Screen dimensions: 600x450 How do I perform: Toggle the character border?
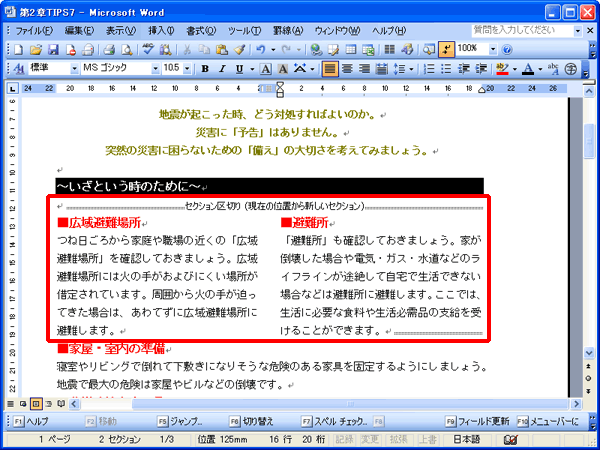265,69
